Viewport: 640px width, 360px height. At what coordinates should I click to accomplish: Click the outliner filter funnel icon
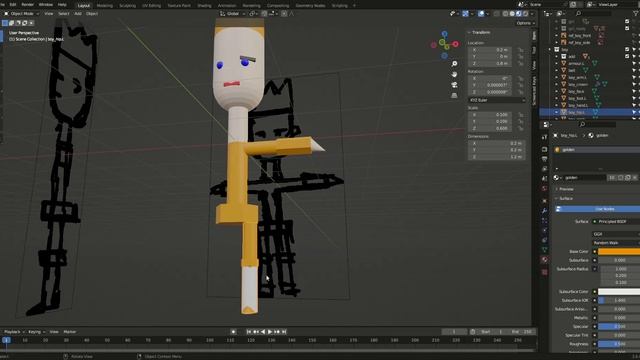click(635, 13)
